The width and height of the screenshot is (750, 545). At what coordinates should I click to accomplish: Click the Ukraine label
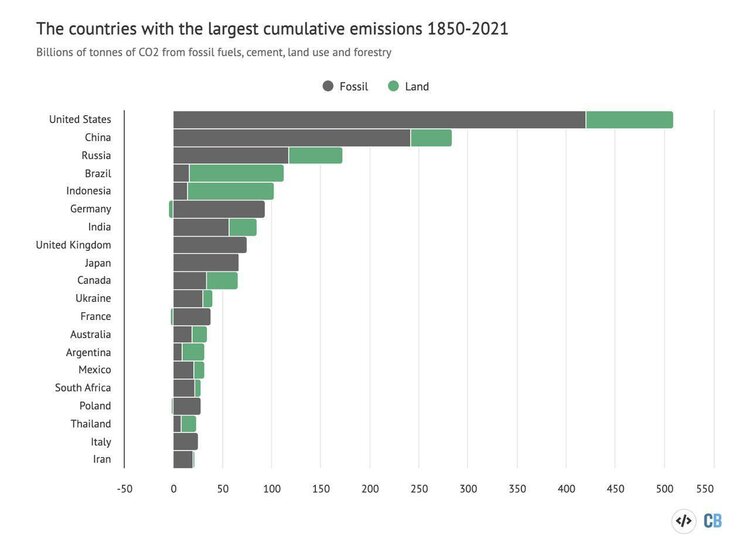93,298
